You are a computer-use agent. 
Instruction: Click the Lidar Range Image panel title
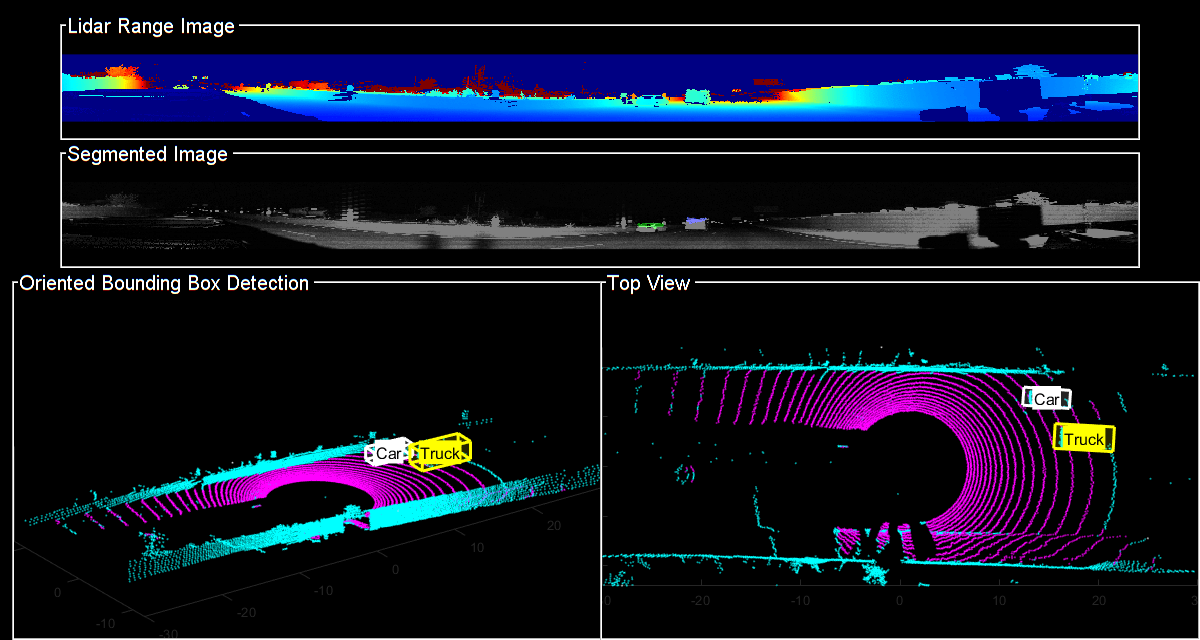[x=150, y=27]
